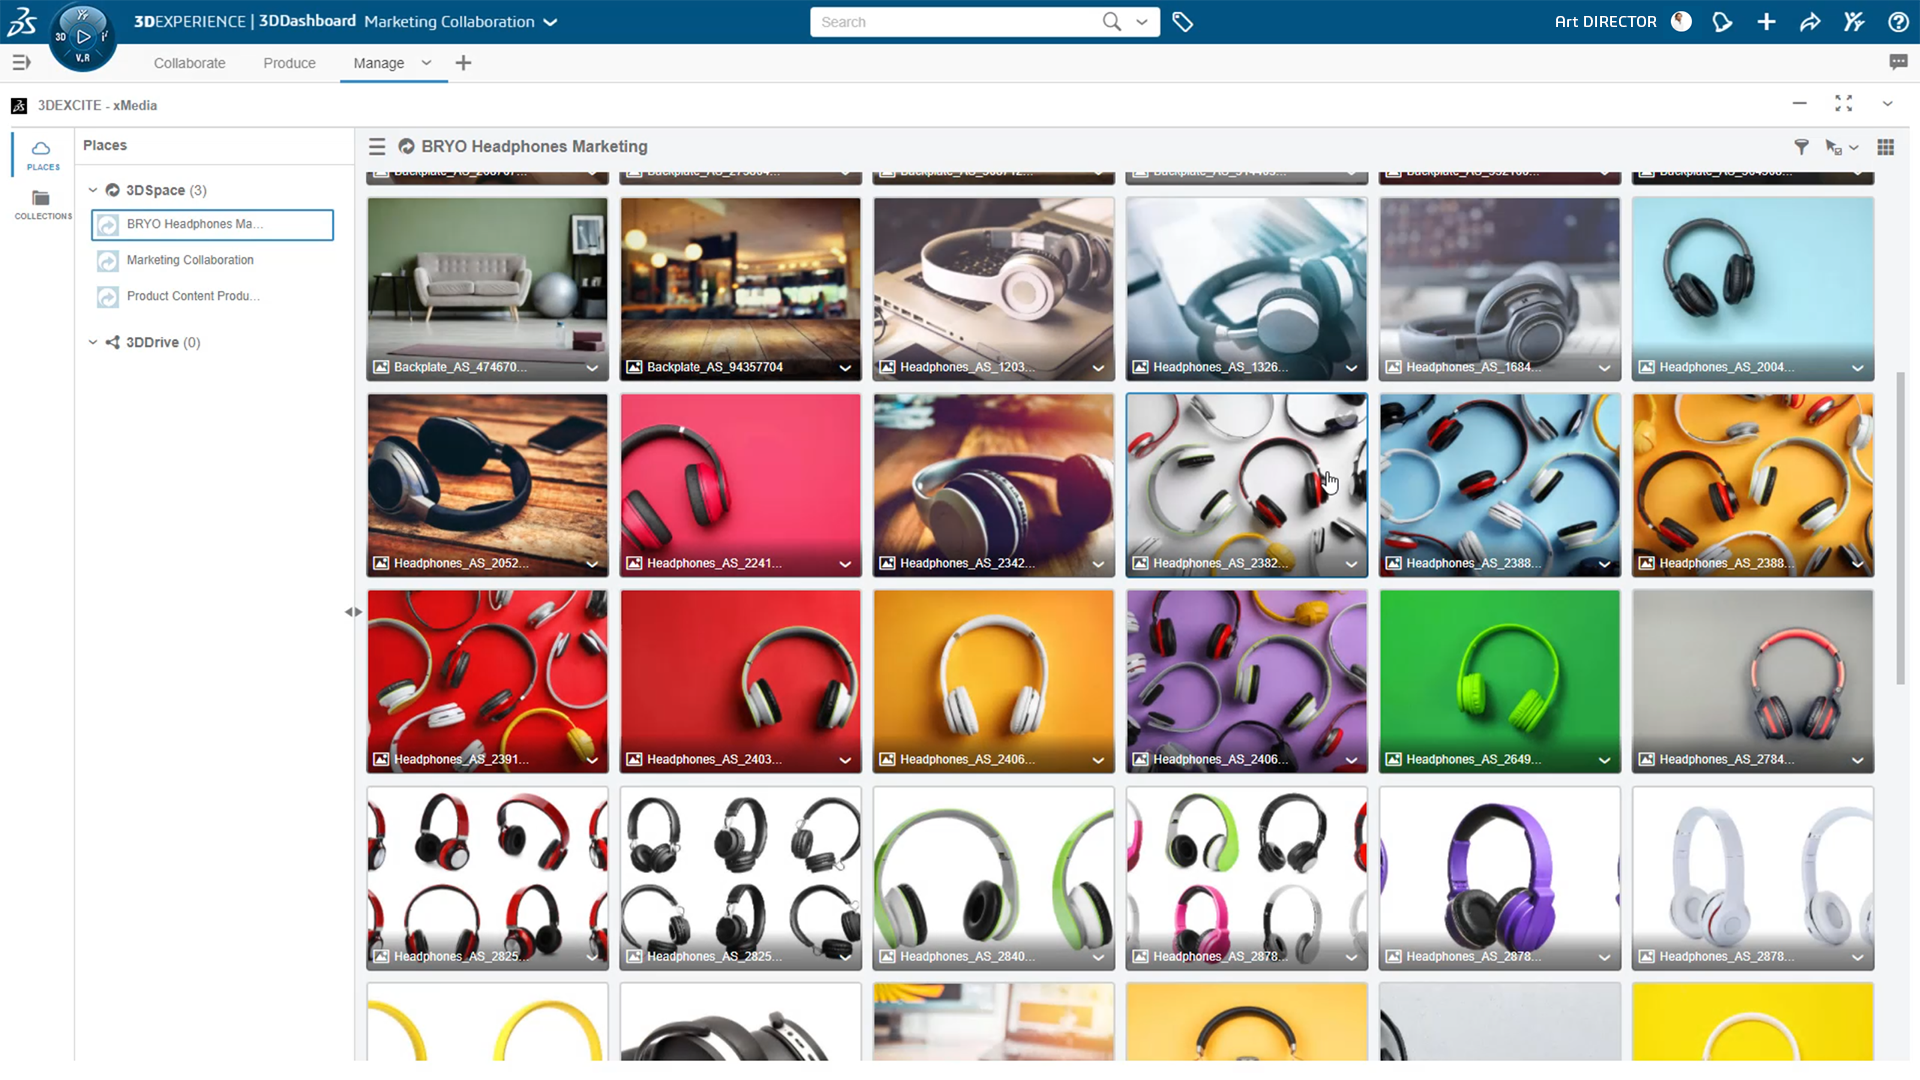Open menu for Headphones_AS_2649 tile

1604,760
